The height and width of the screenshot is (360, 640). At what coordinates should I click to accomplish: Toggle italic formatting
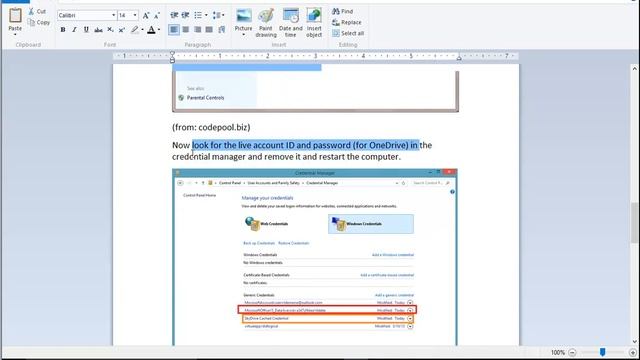[74, 30]
